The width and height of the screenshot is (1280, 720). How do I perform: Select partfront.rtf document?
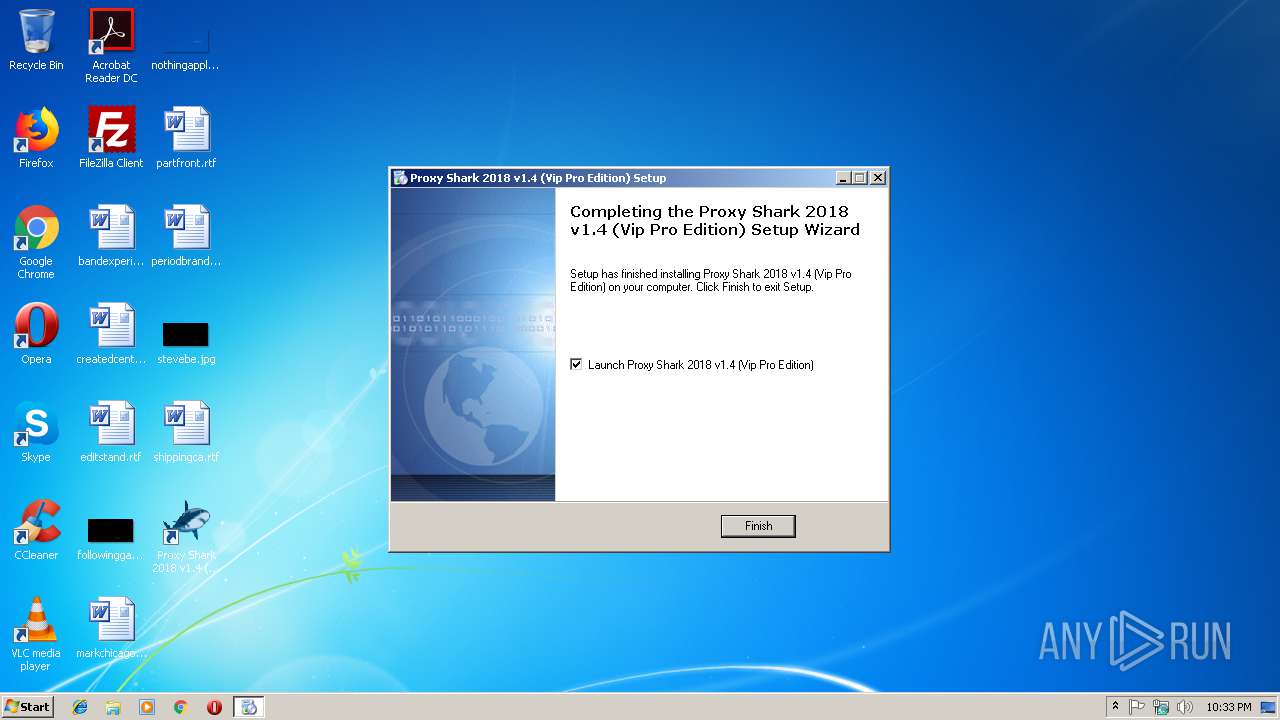(186, 138)
